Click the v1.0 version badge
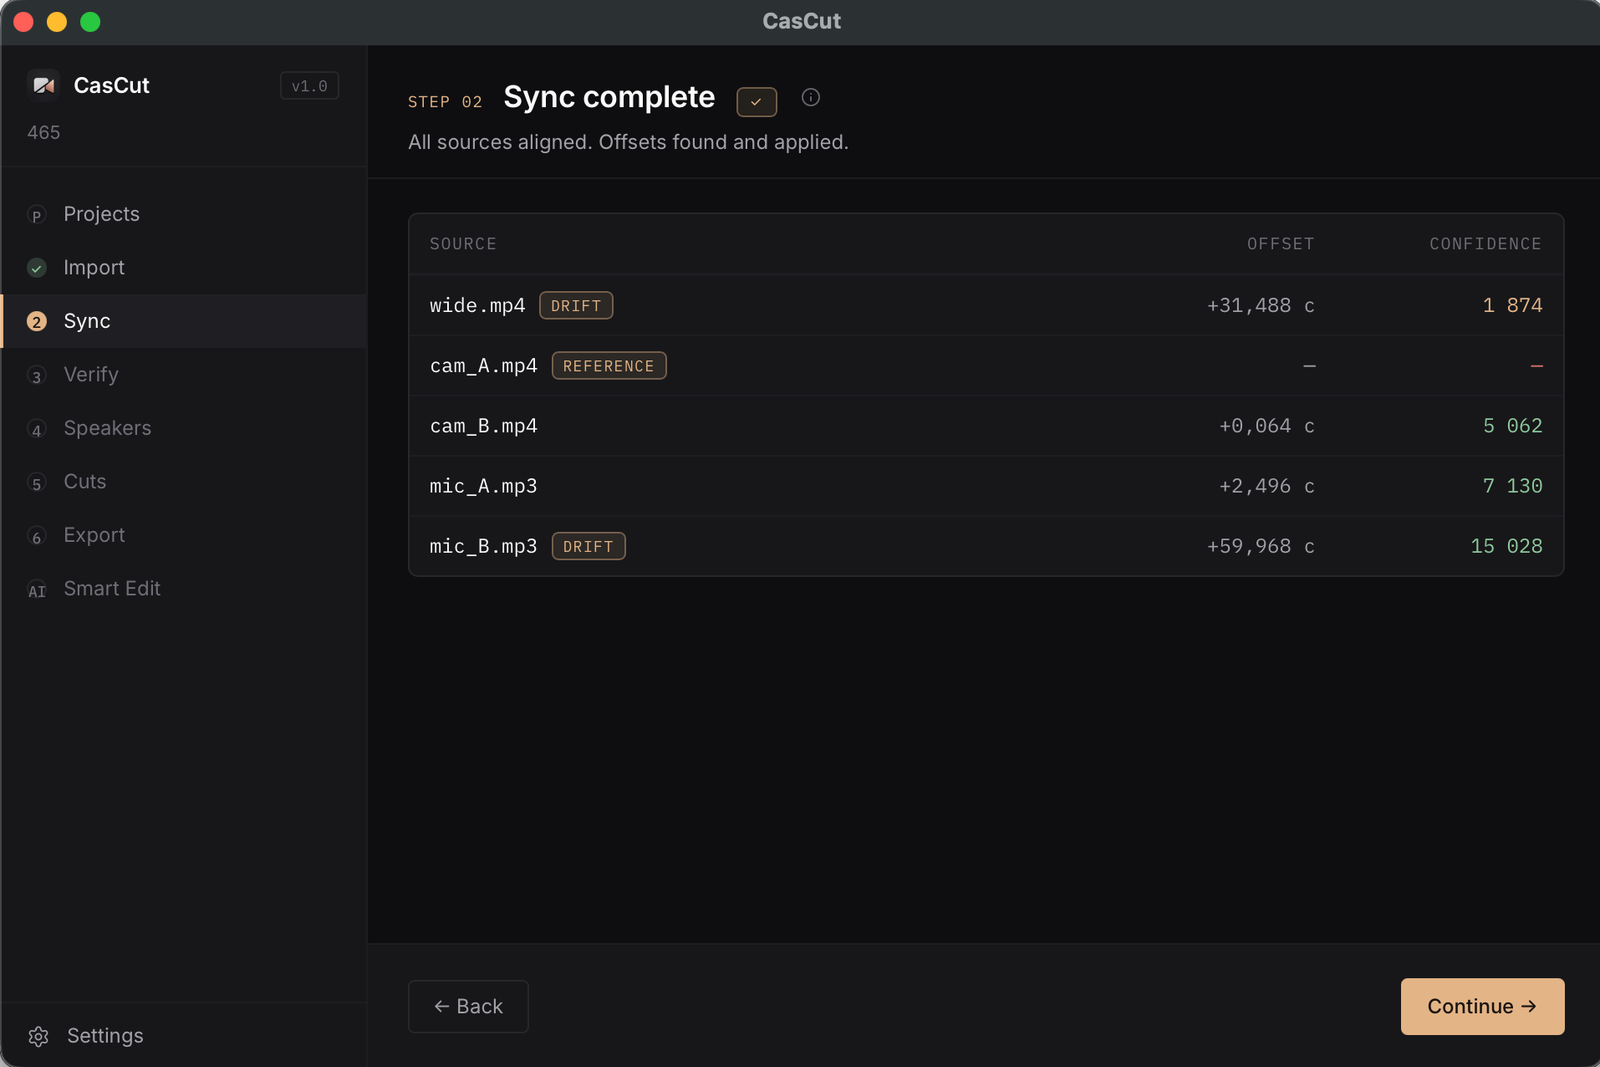The image size is (1600, 1067). pos(309,86)
